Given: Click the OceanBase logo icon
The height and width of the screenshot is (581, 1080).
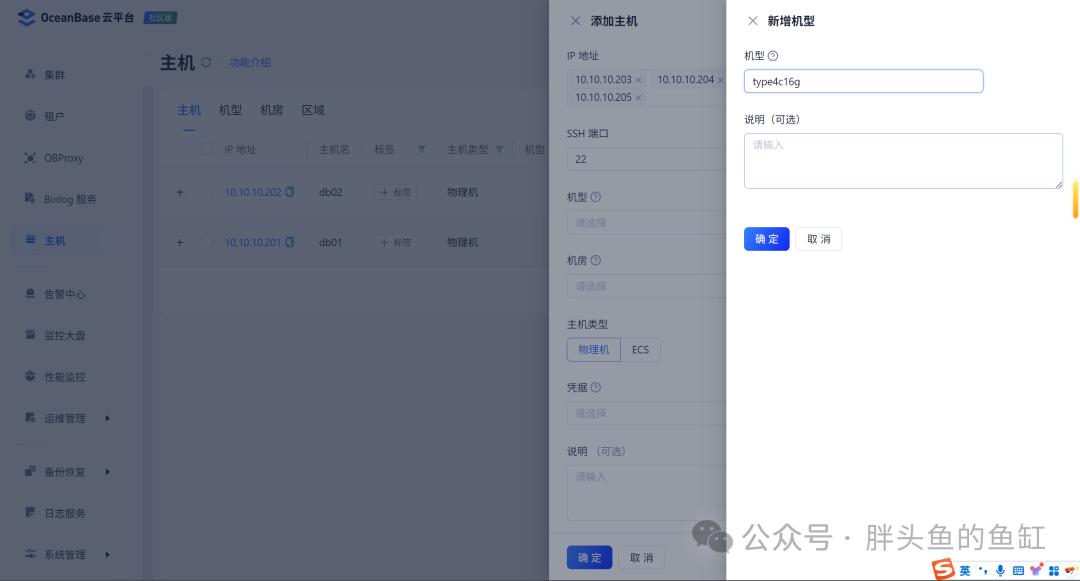Looking at the screenshot, I should [26, 18].
